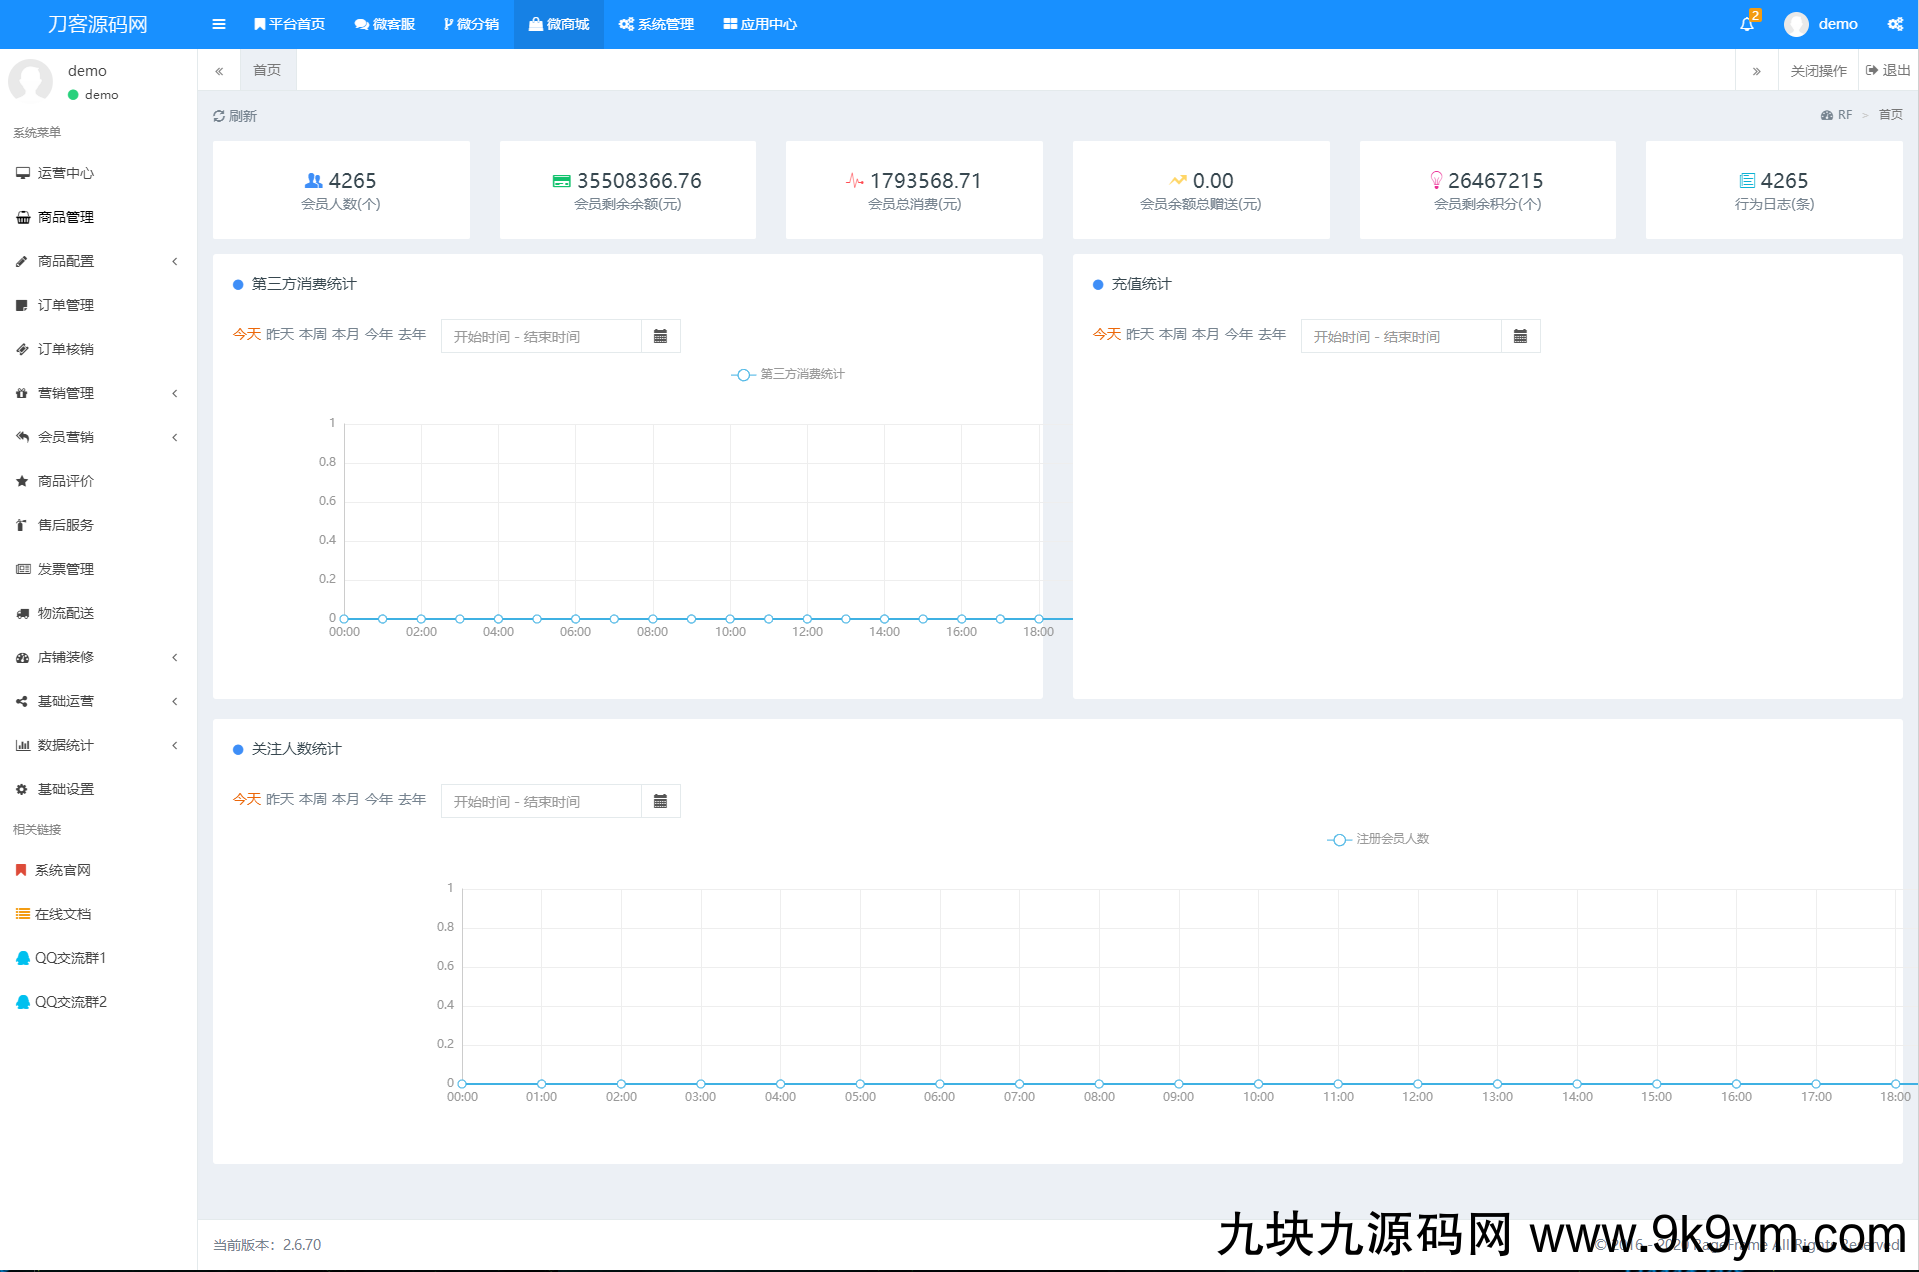This screenshot has height=1272, width=1919.
Task: Select 昨天 filter in 充值统计 panel
Action: [1139, 334]
